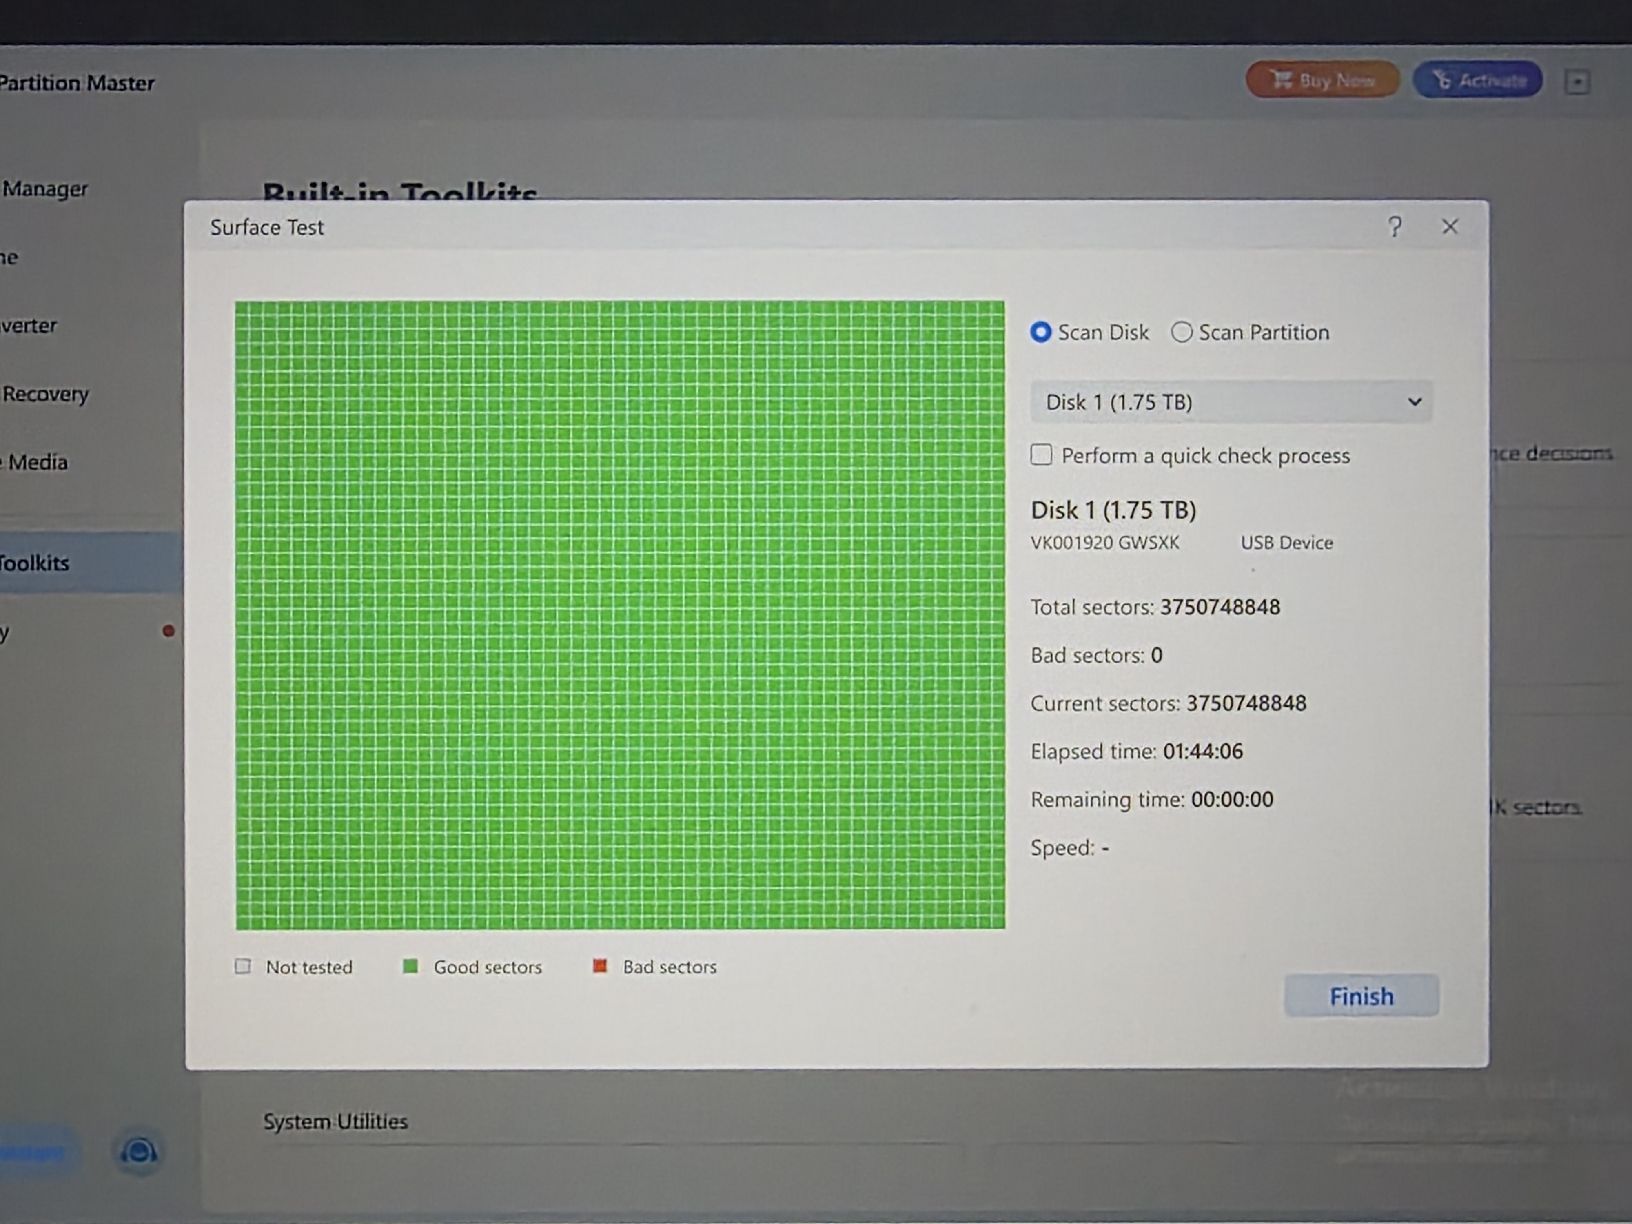Open the Media sidebar item

[x=38, y=462]
